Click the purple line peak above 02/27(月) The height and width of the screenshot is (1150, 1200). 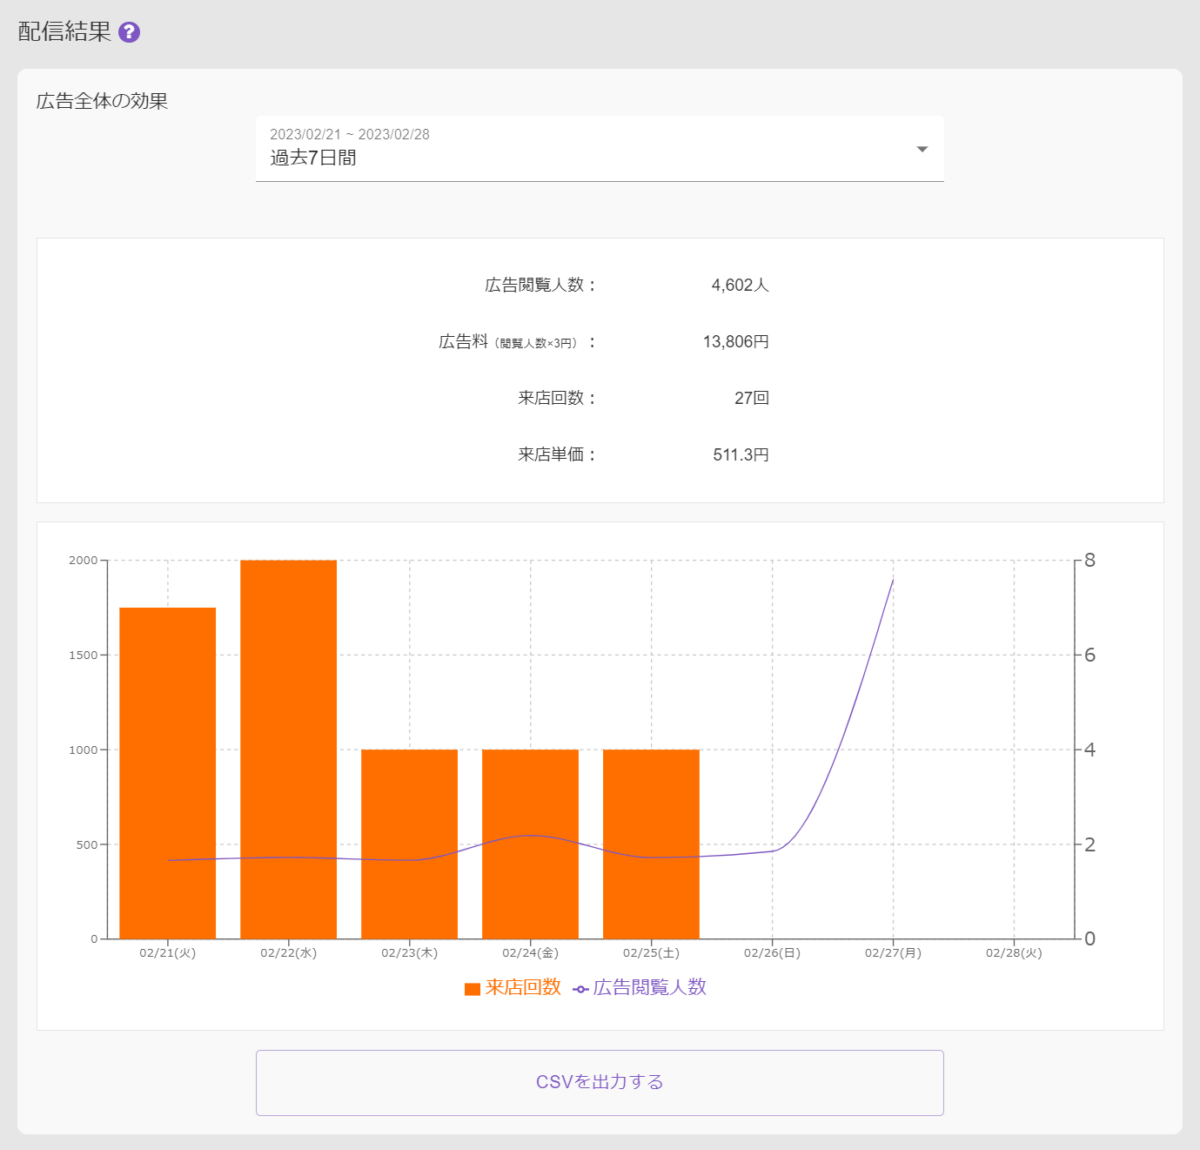coord(893,580)
